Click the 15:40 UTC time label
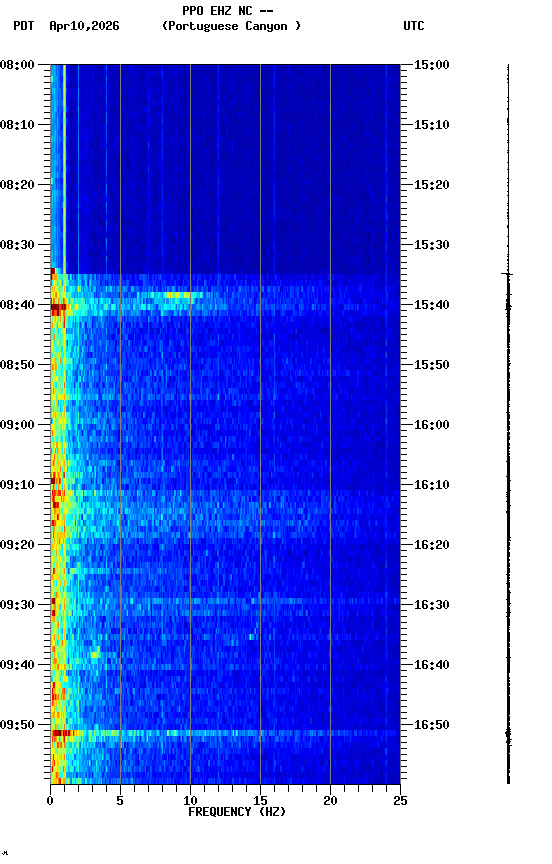 [432, 305]
